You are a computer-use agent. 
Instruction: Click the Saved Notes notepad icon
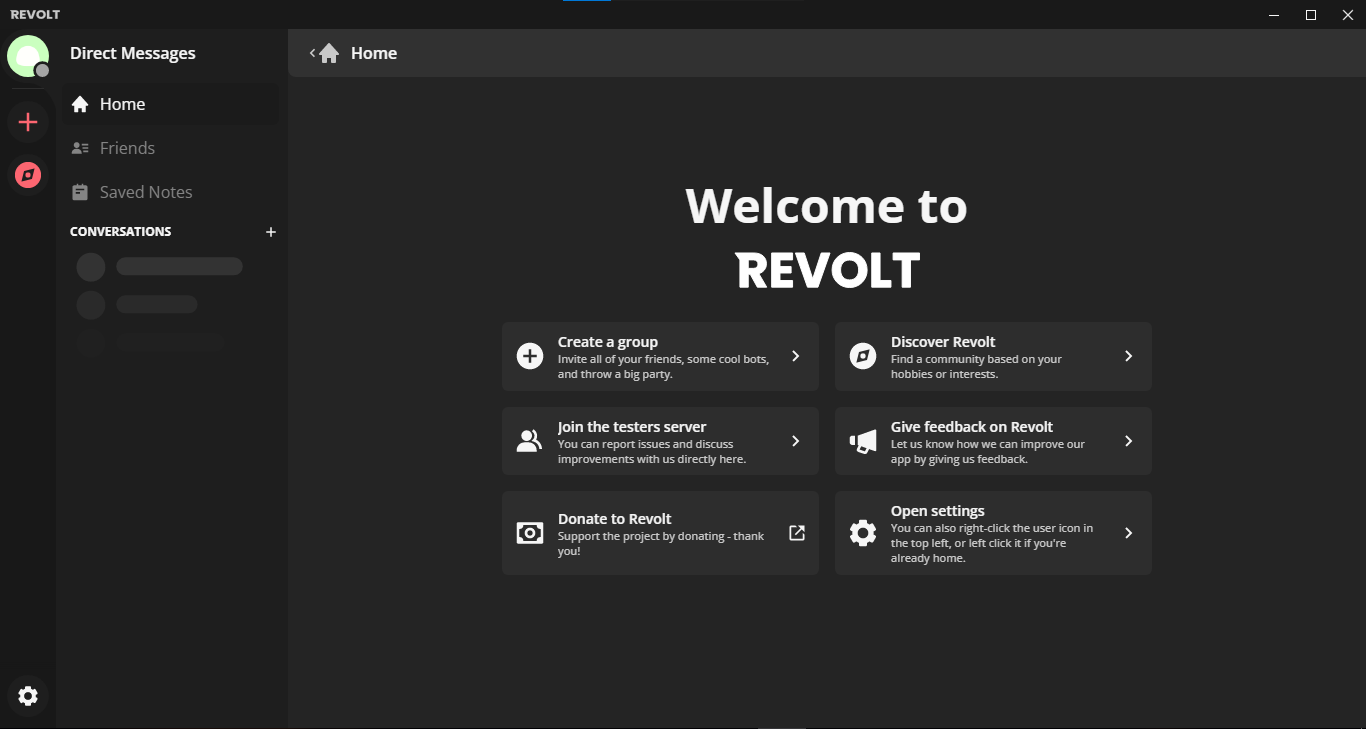pyautogui.click(x=80, y=192)
